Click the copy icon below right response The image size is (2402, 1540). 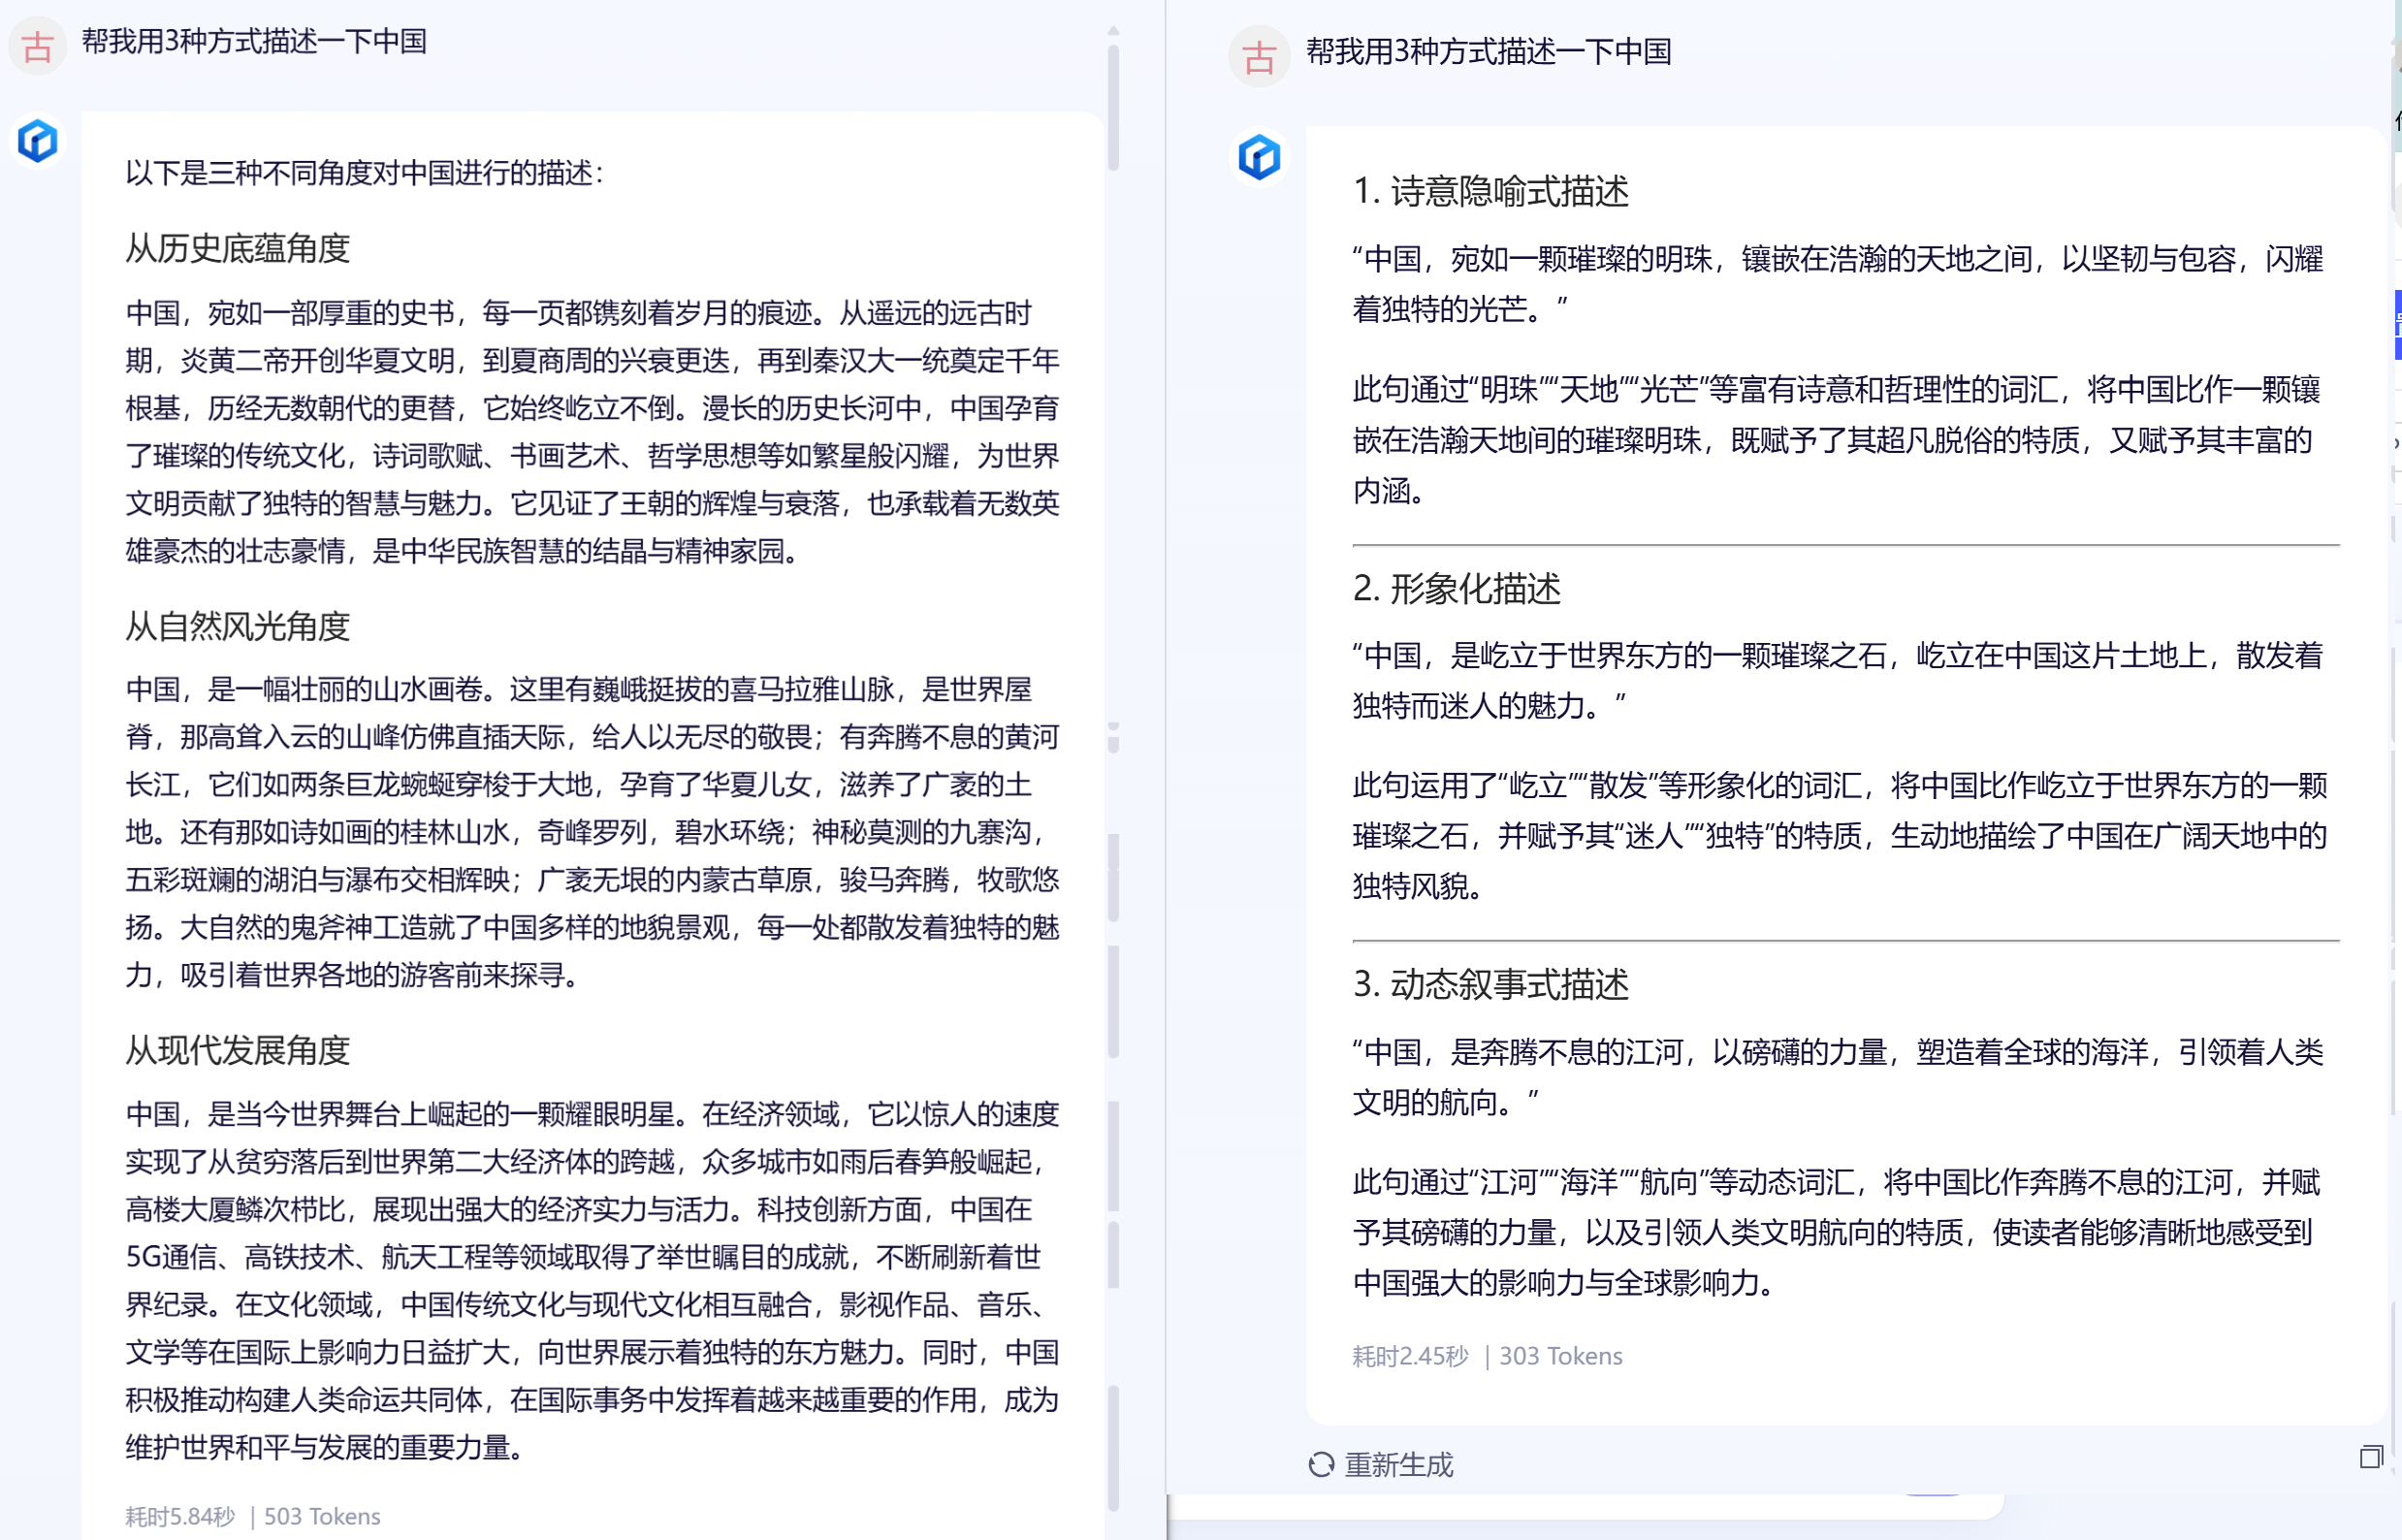[2371, 1457]
